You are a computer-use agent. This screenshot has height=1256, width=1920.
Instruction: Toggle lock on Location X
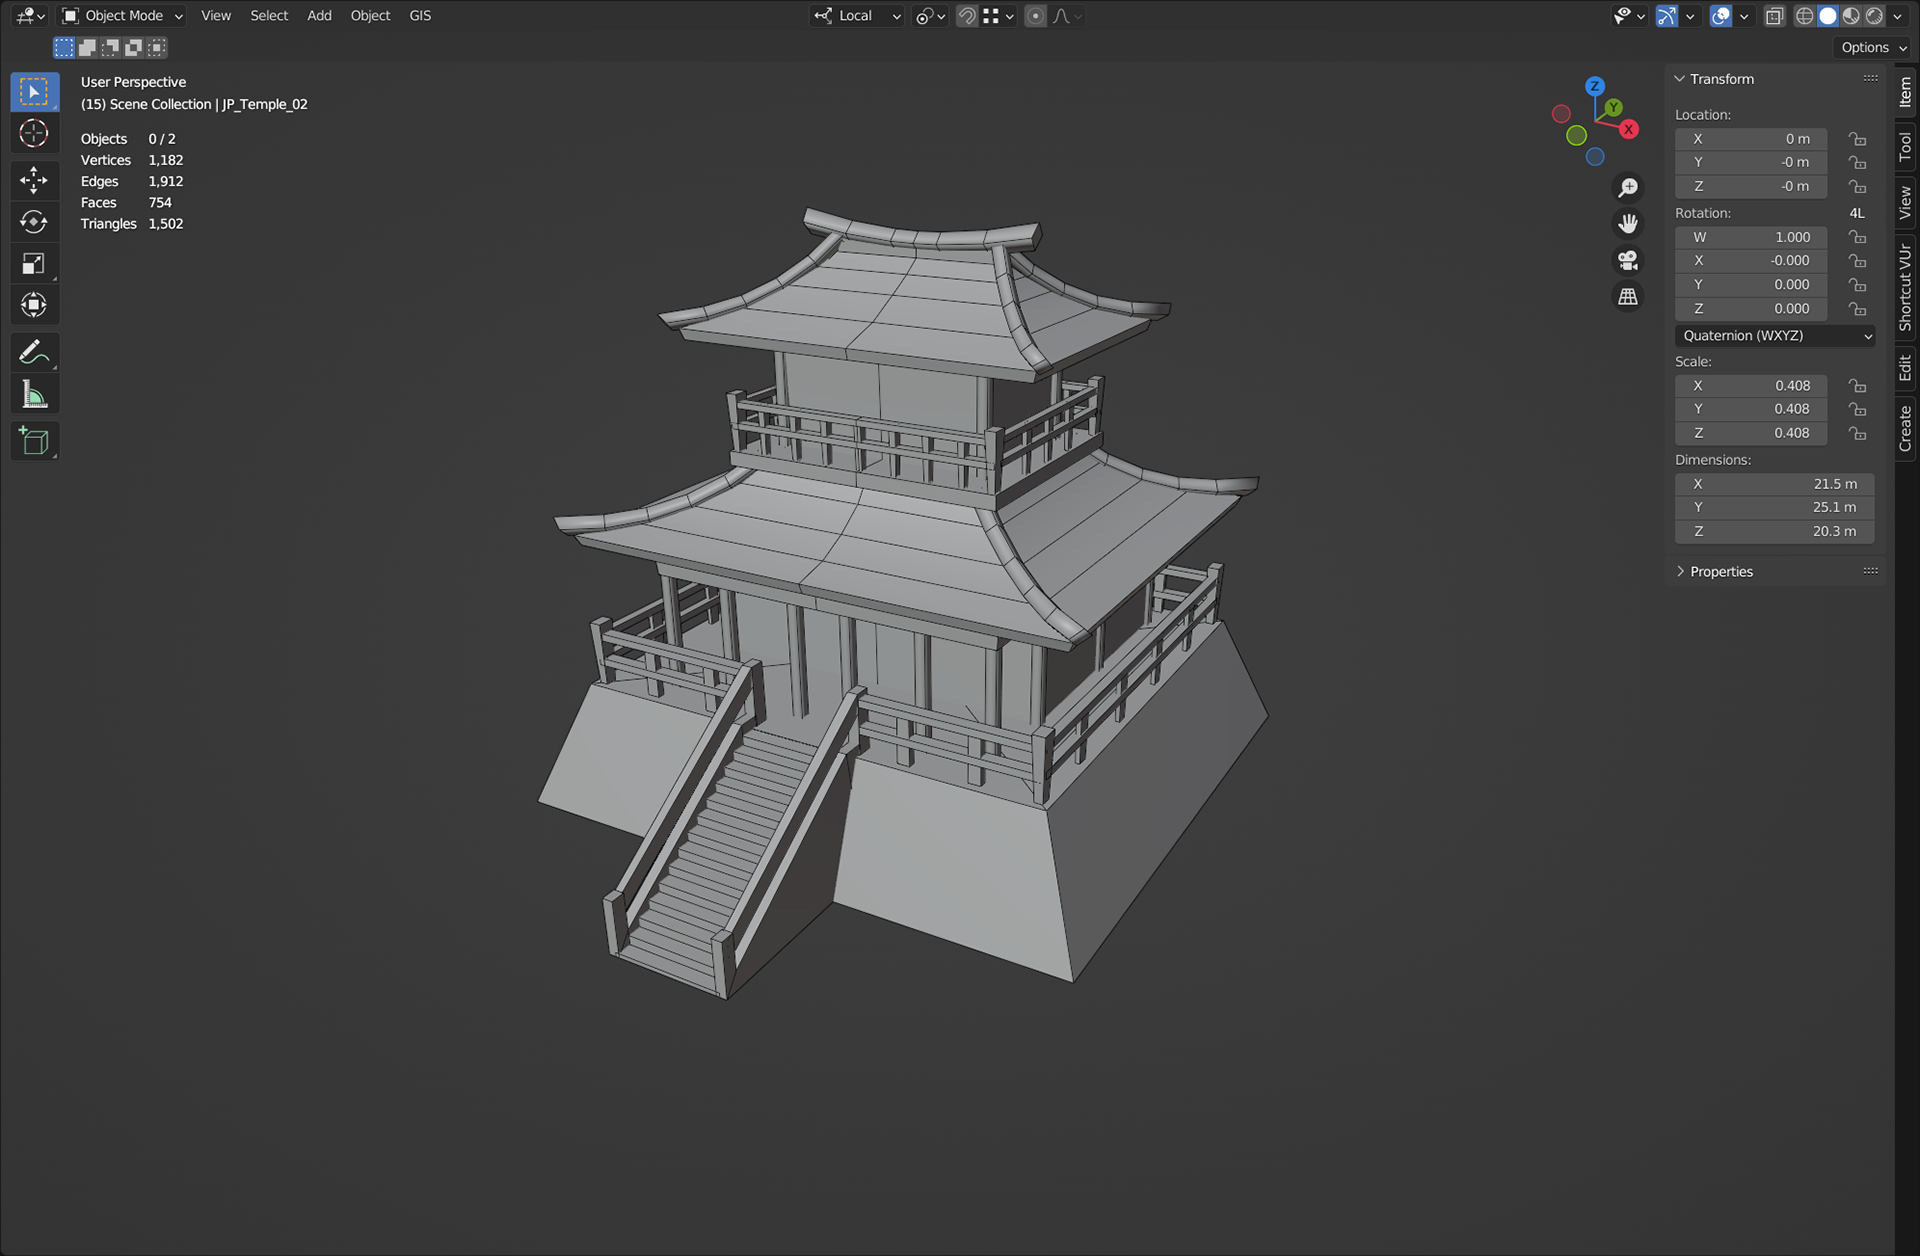pyautogui.click(x=1857, y=139)
